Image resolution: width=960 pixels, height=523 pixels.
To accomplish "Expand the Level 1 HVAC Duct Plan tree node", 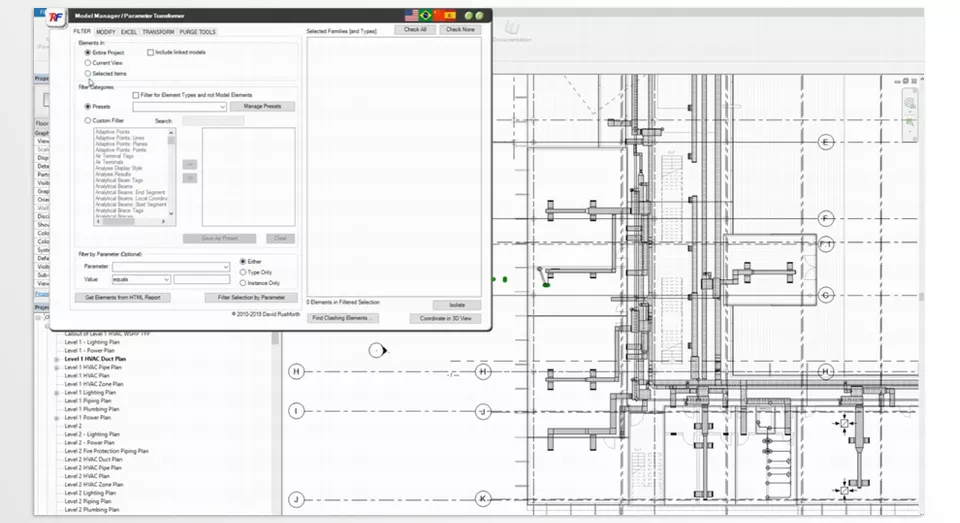I will pyautogui.click(x=57, y=359).
